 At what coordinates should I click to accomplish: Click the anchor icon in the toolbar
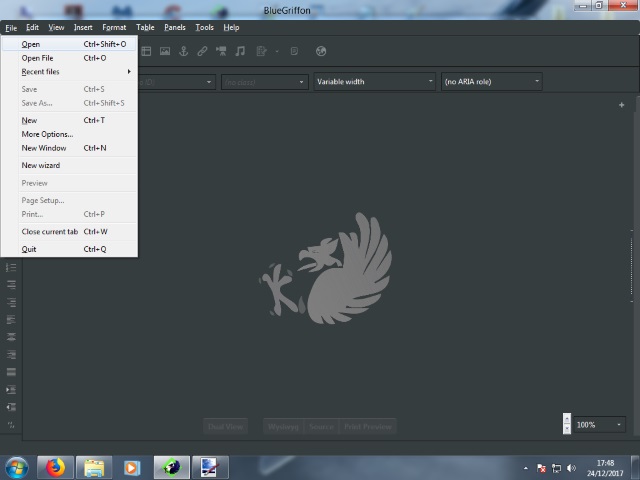click(x=184, y=51)
